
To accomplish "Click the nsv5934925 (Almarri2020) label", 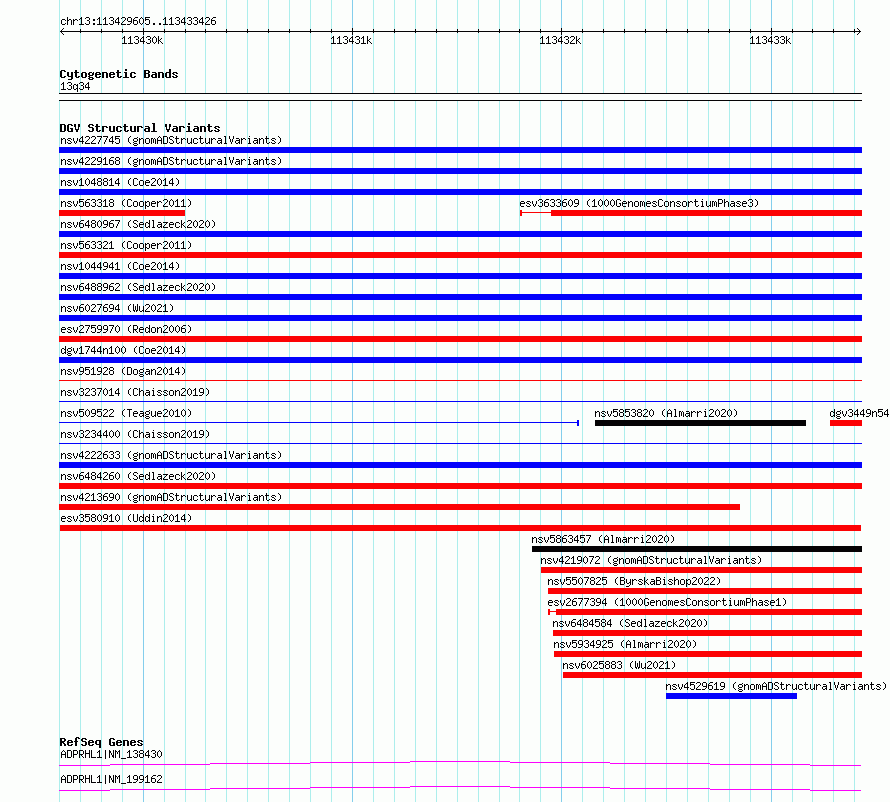I will point(625,644).
